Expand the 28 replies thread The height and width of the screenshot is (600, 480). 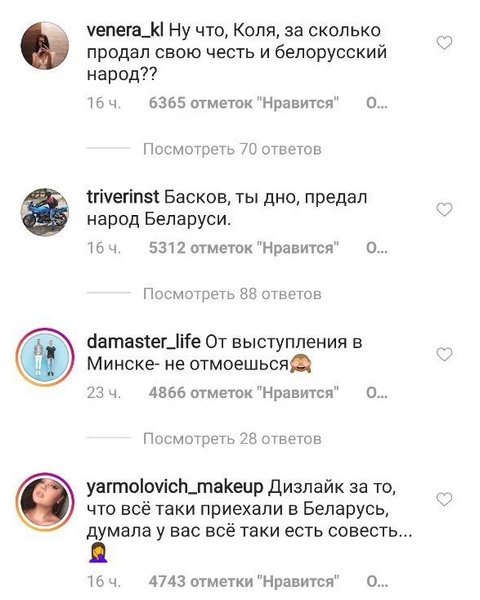point(232,439)
